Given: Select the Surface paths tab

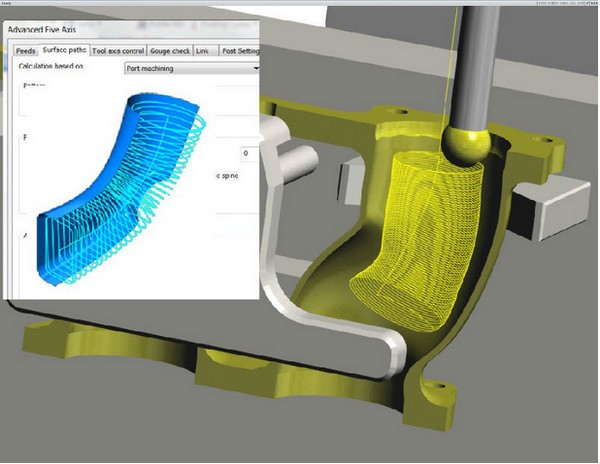Looking at the screenshot, I should [64, 50].
